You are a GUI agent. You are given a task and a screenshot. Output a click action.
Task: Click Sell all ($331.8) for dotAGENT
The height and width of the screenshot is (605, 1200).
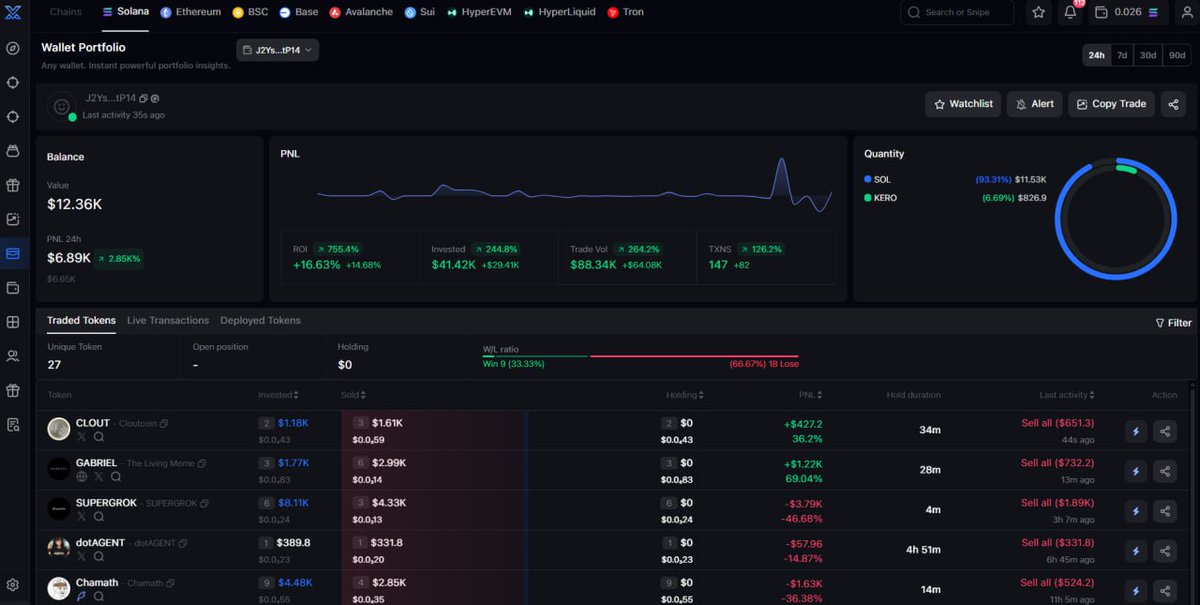(1057, 543)
